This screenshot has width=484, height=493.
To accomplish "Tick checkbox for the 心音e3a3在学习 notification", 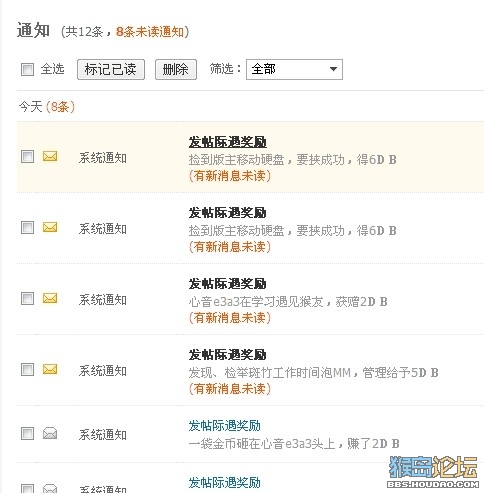I will click(27, 298).
